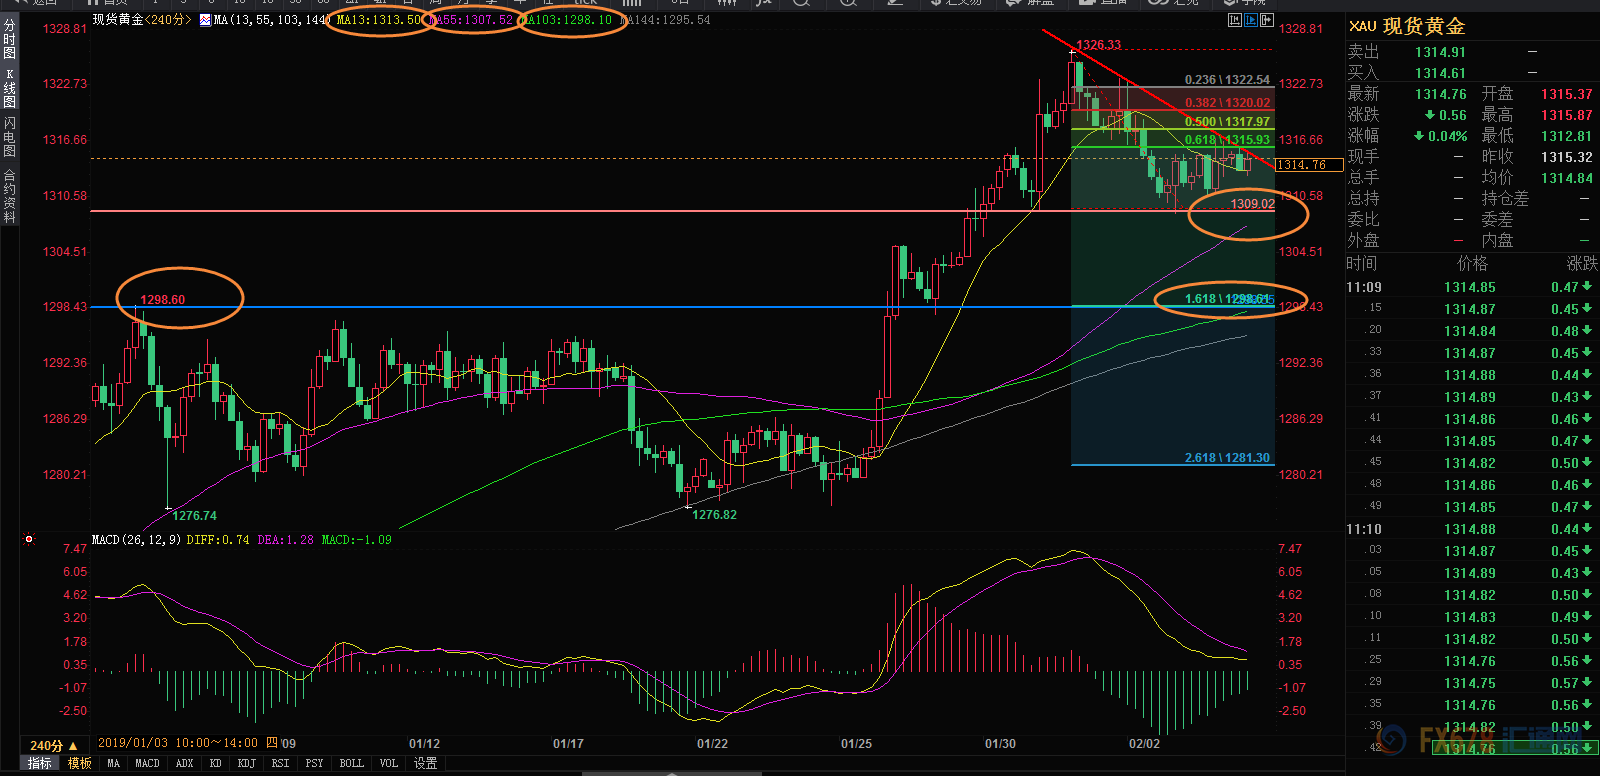Expand the 240分 timeframe selector

[53, 745]
